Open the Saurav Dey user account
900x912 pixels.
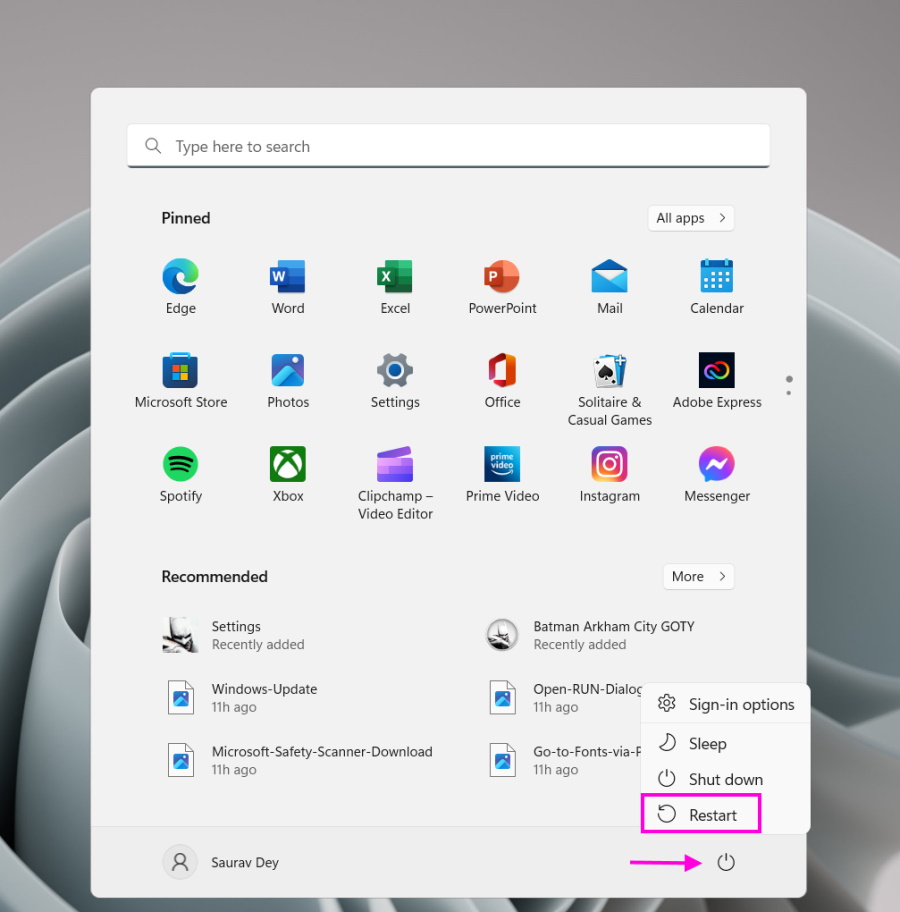click(x=222, y=862)
